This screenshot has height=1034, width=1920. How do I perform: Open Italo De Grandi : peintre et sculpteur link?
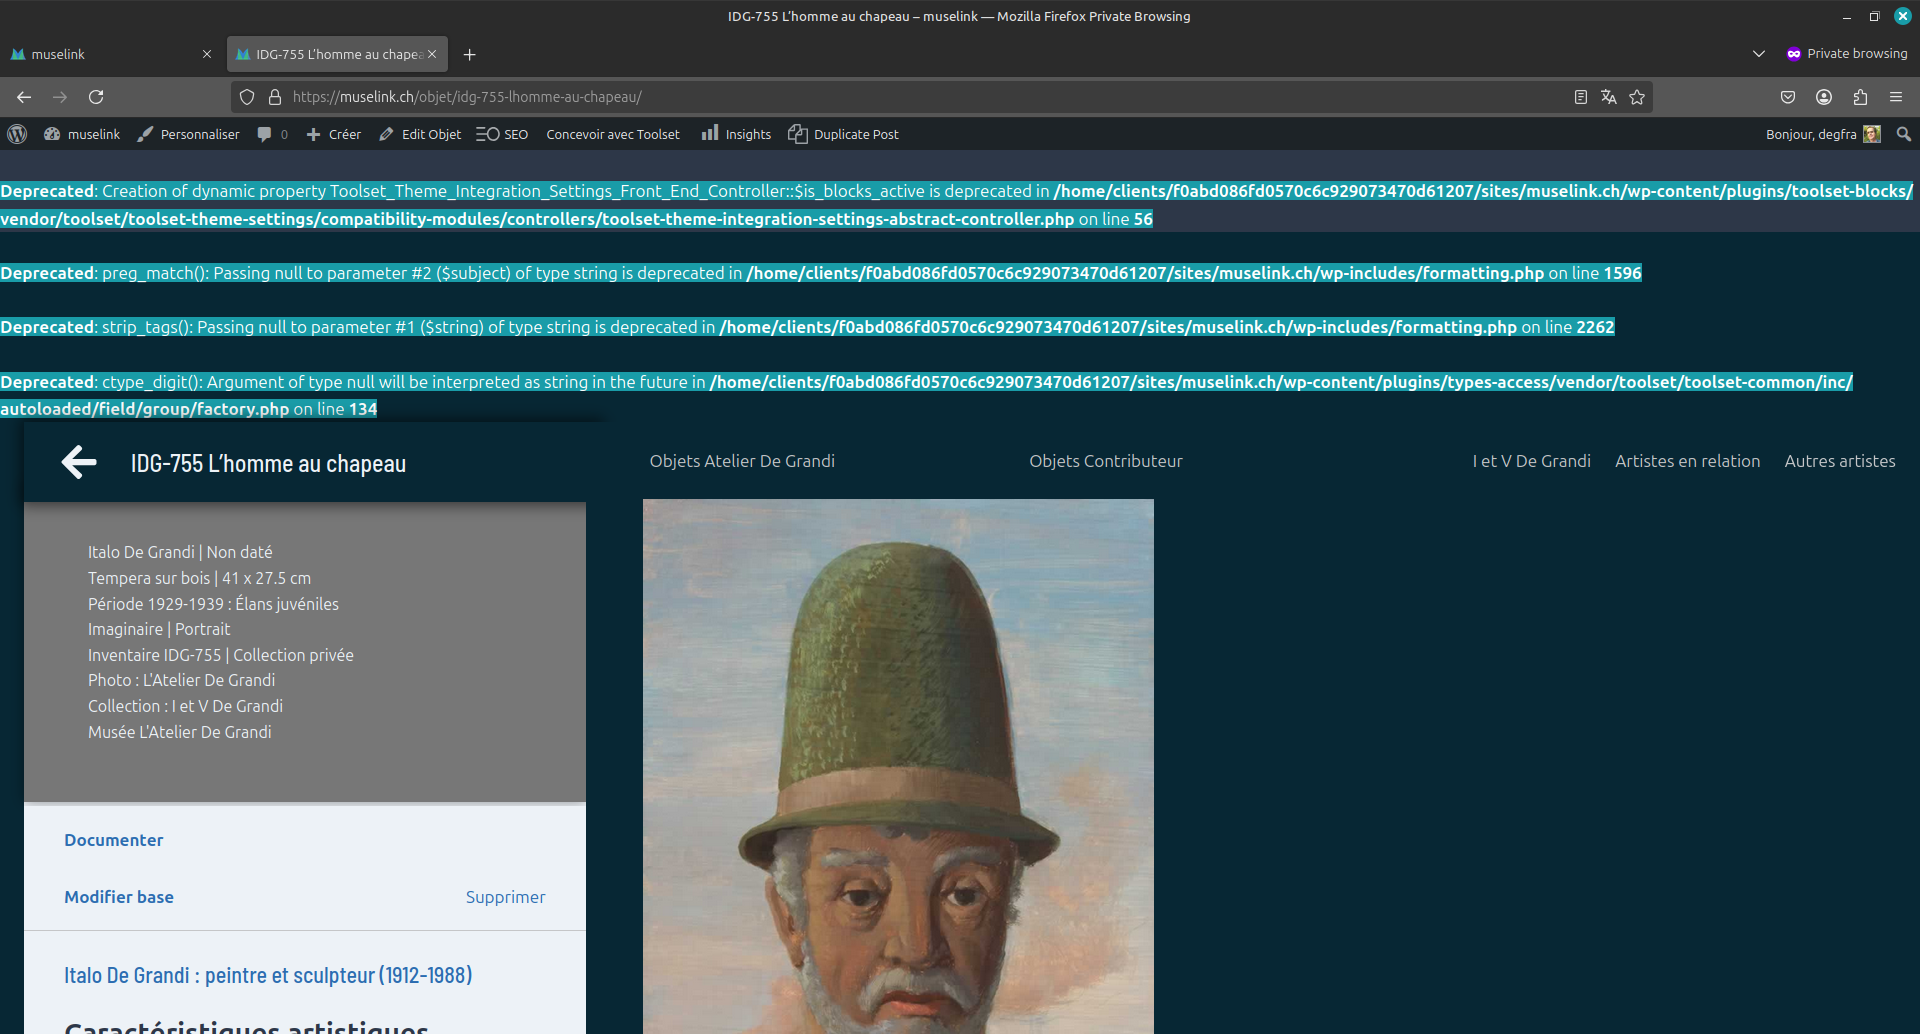268,975
